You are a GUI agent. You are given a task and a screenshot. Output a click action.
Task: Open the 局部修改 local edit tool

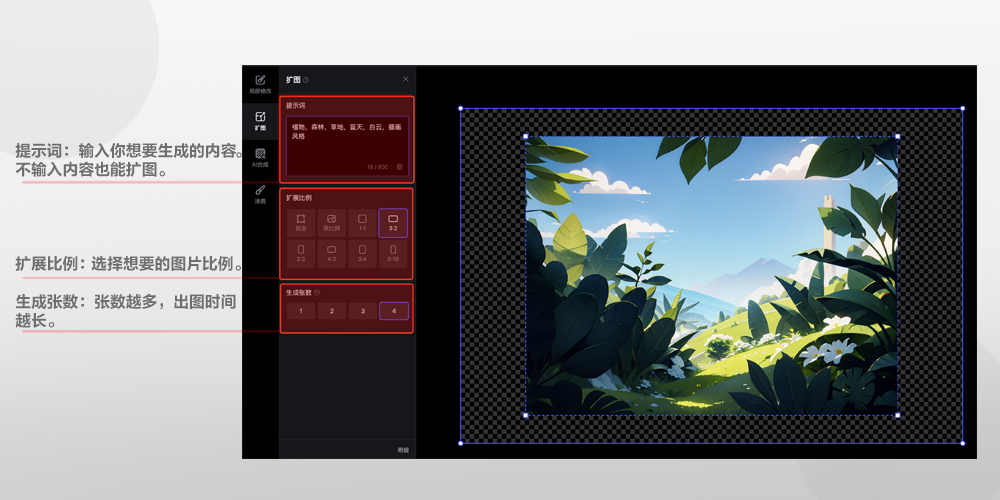tap(260, 84)
